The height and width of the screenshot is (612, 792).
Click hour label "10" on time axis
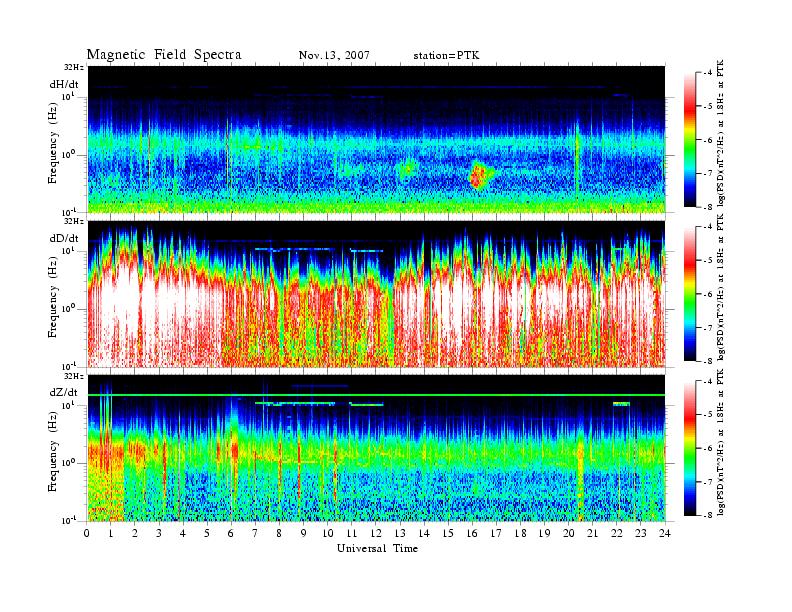[x=328, y=533]
